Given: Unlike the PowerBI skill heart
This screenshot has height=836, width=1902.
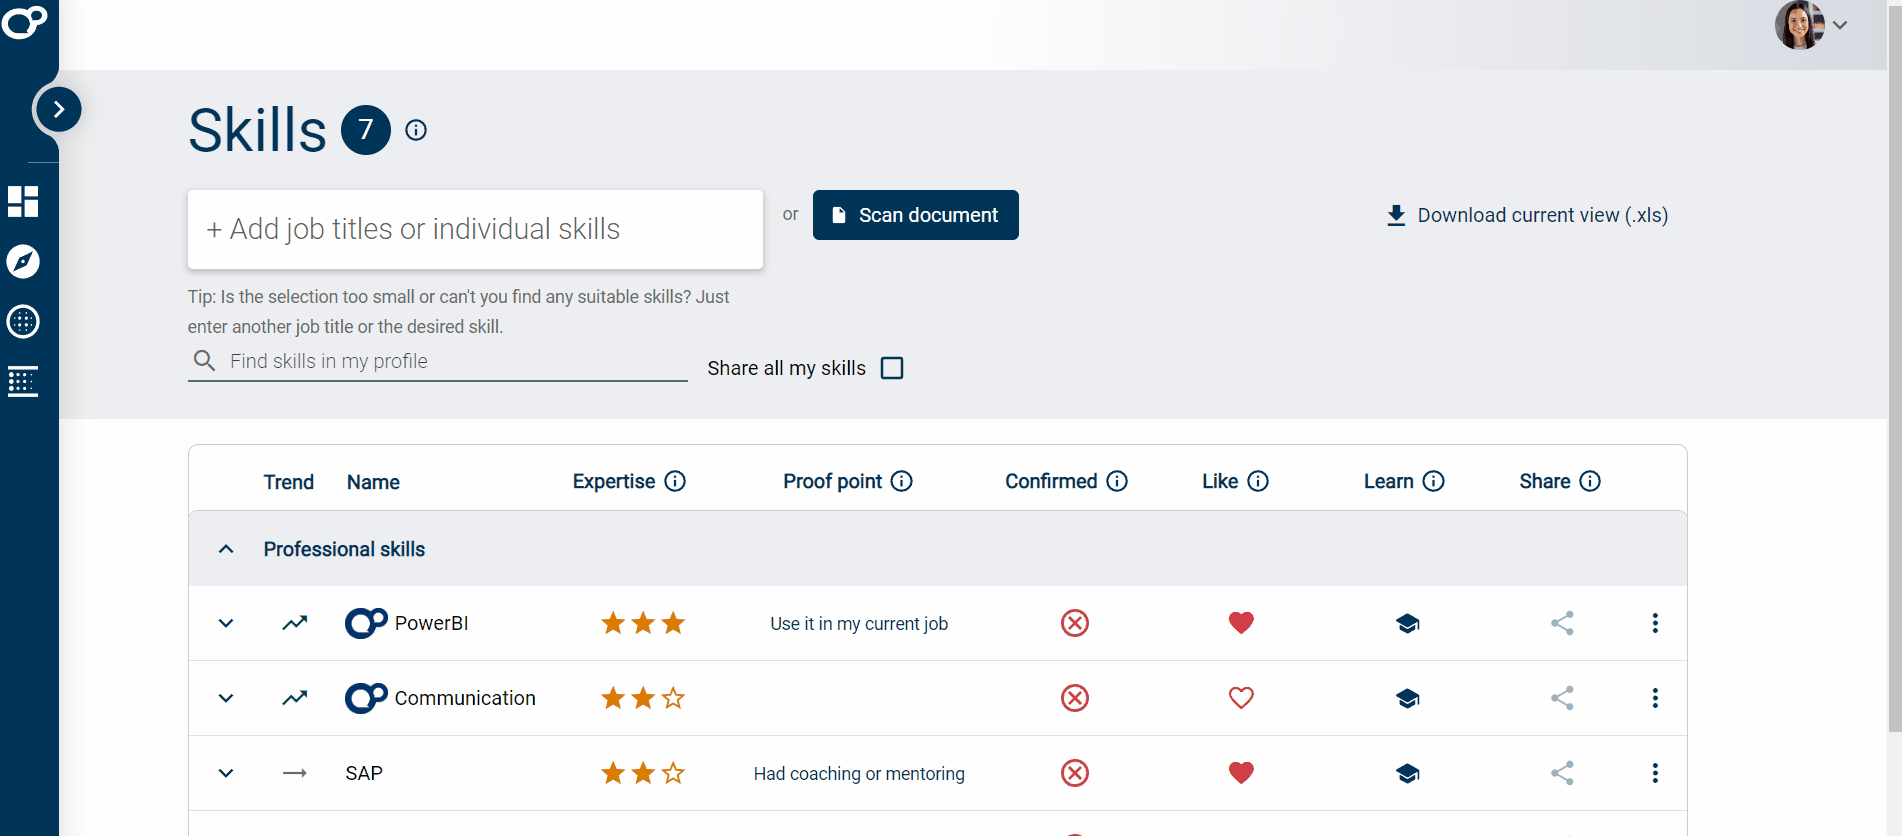Looking at the screenshot, I should [x=1241, y=623].
